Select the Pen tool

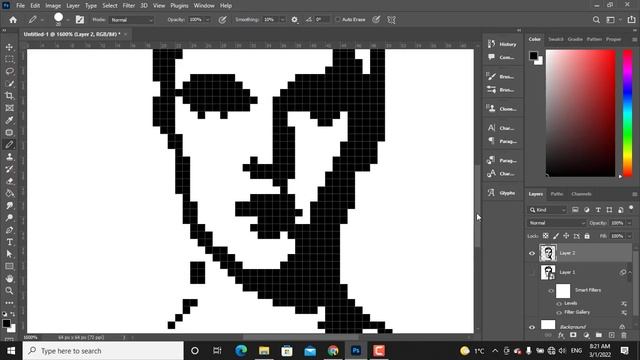coord(9,230)
